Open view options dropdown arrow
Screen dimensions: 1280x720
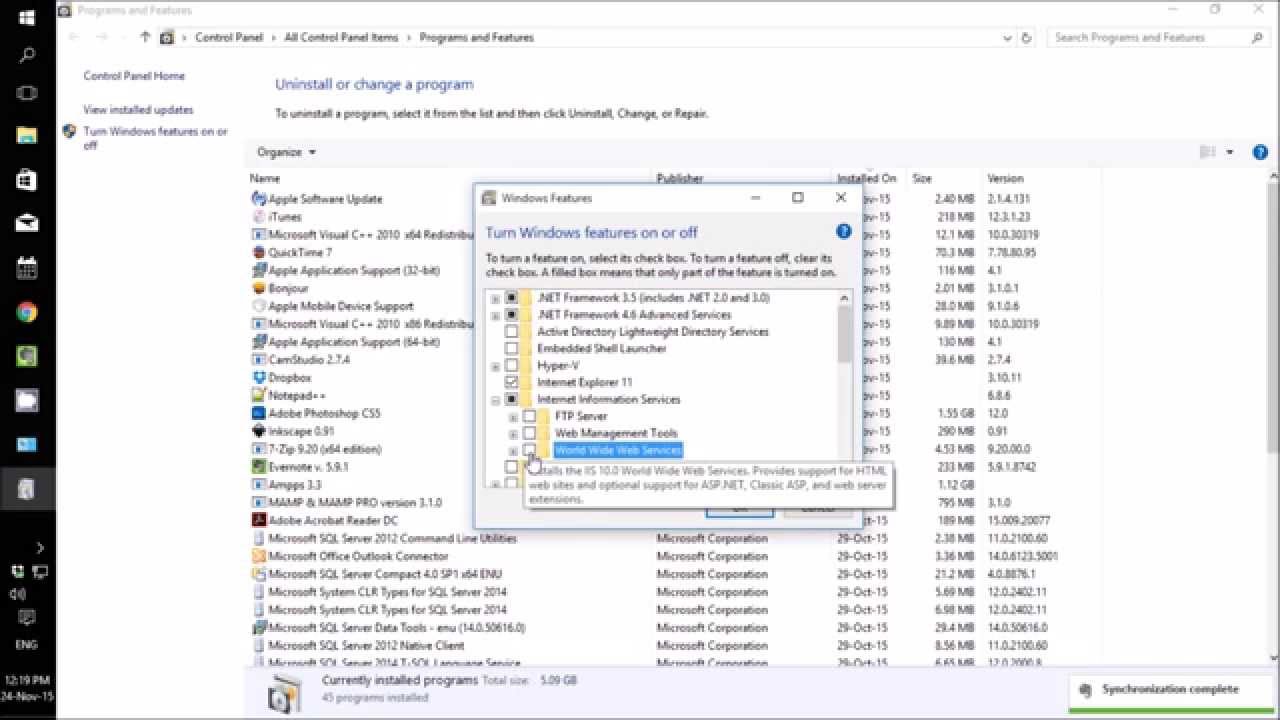click(1230, 153)
